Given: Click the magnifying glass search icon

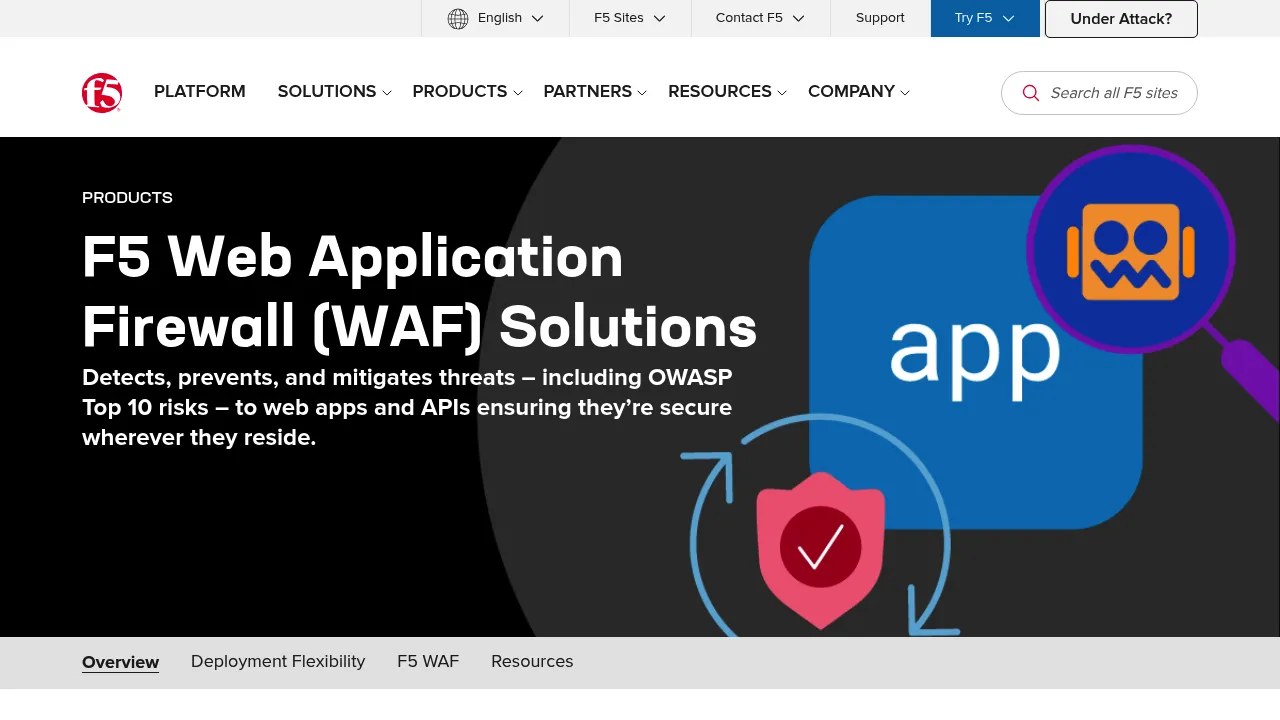Looking at the screenshot, I should pyautogui.click(x=1031, y=93).
